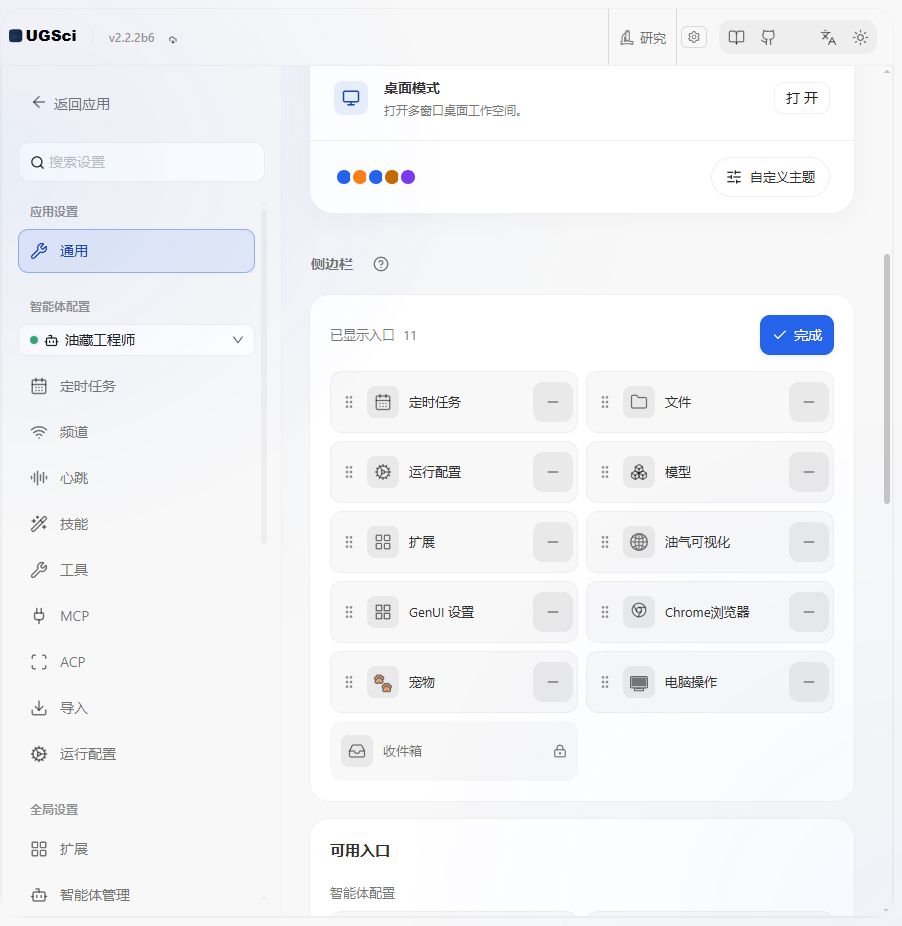Image resolution: width=902 pixels, height=926 pixels.
Task: Open 频道 in left sidebar
Action: pos(136,432)
